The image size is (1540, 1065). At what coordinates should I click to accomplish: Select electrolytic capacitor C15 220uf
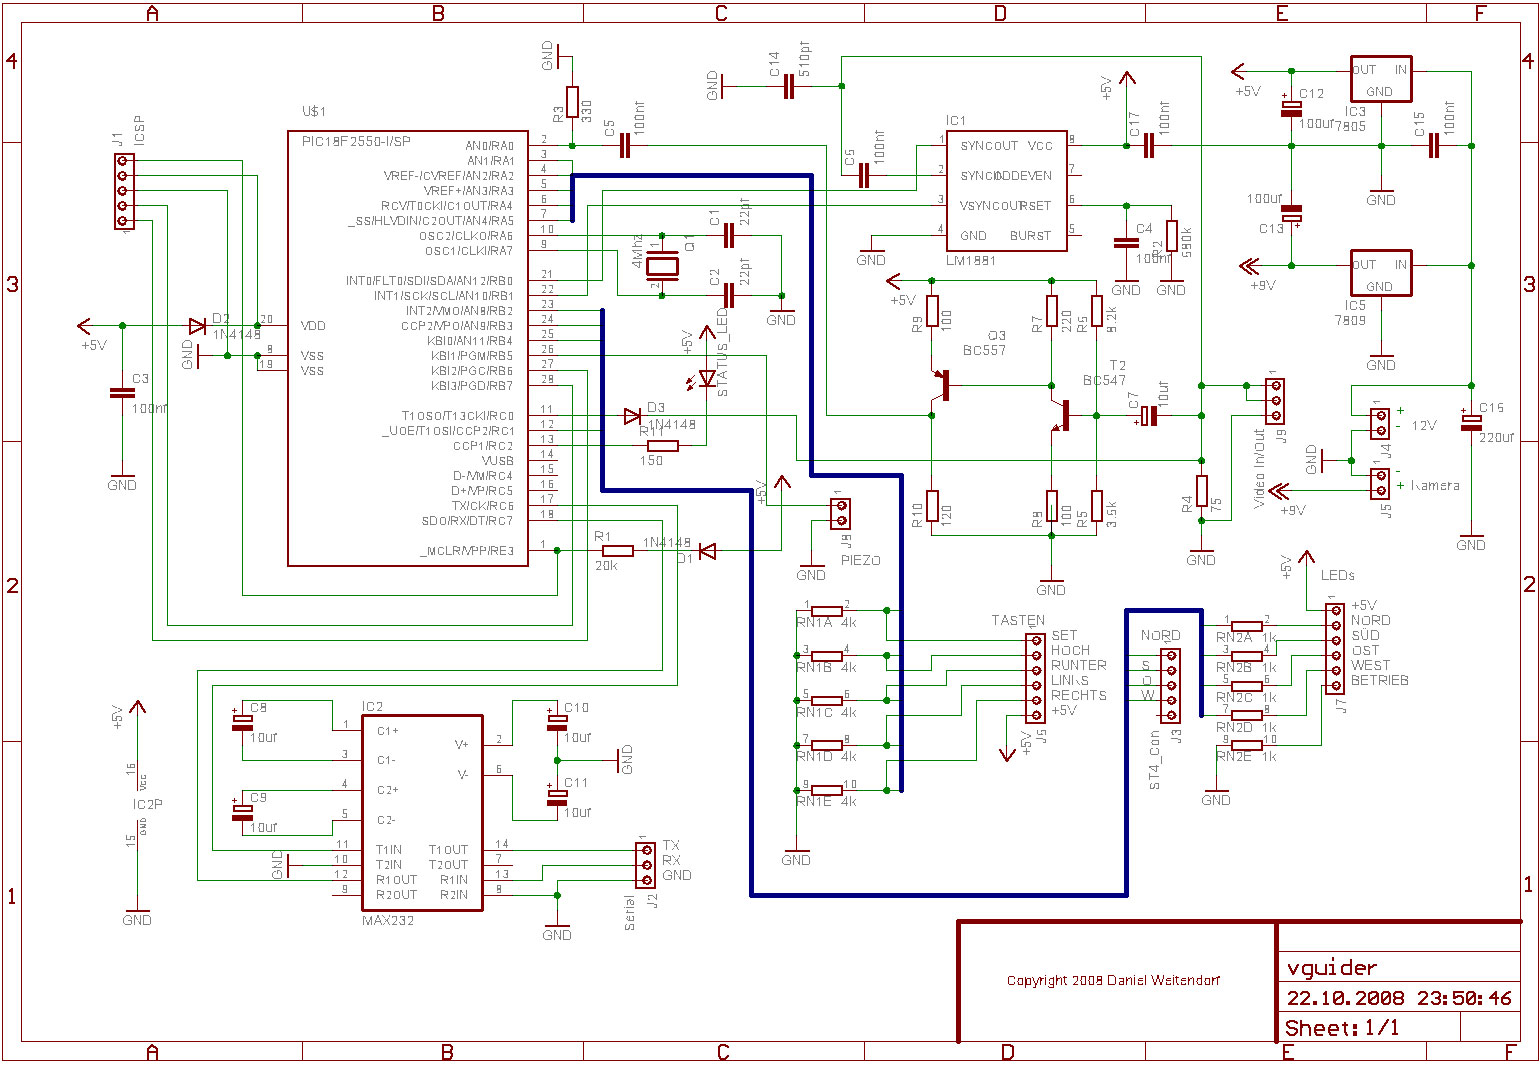pyautogui.click(x=1471, y=423)
